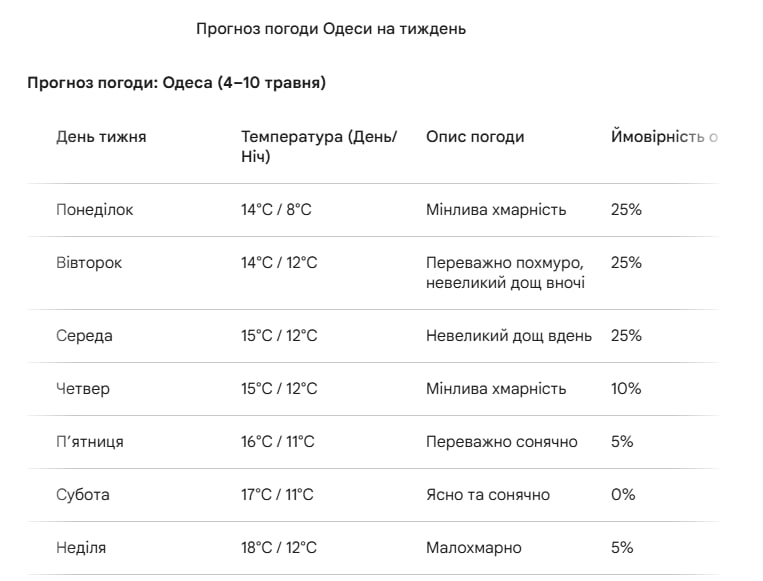This screenshot has height=581, width=763.
Task: Click the title 'Прогноз погоди Одеси на тиждень'
Action: 331,29
